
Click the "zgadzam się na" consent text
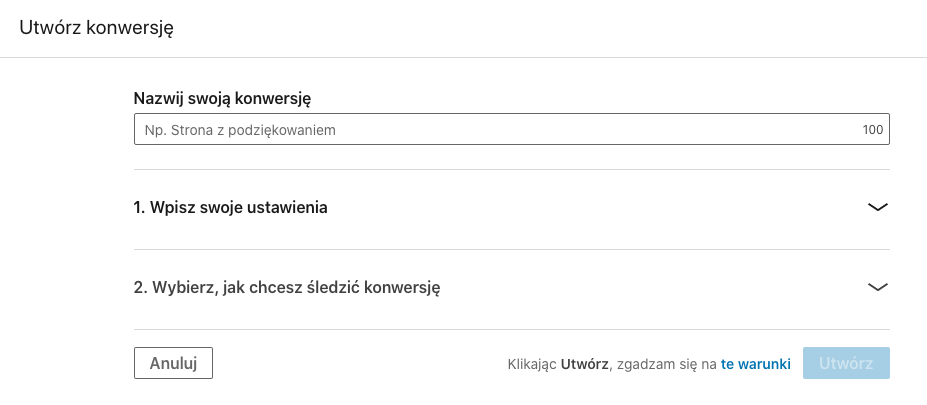[668, 364]
